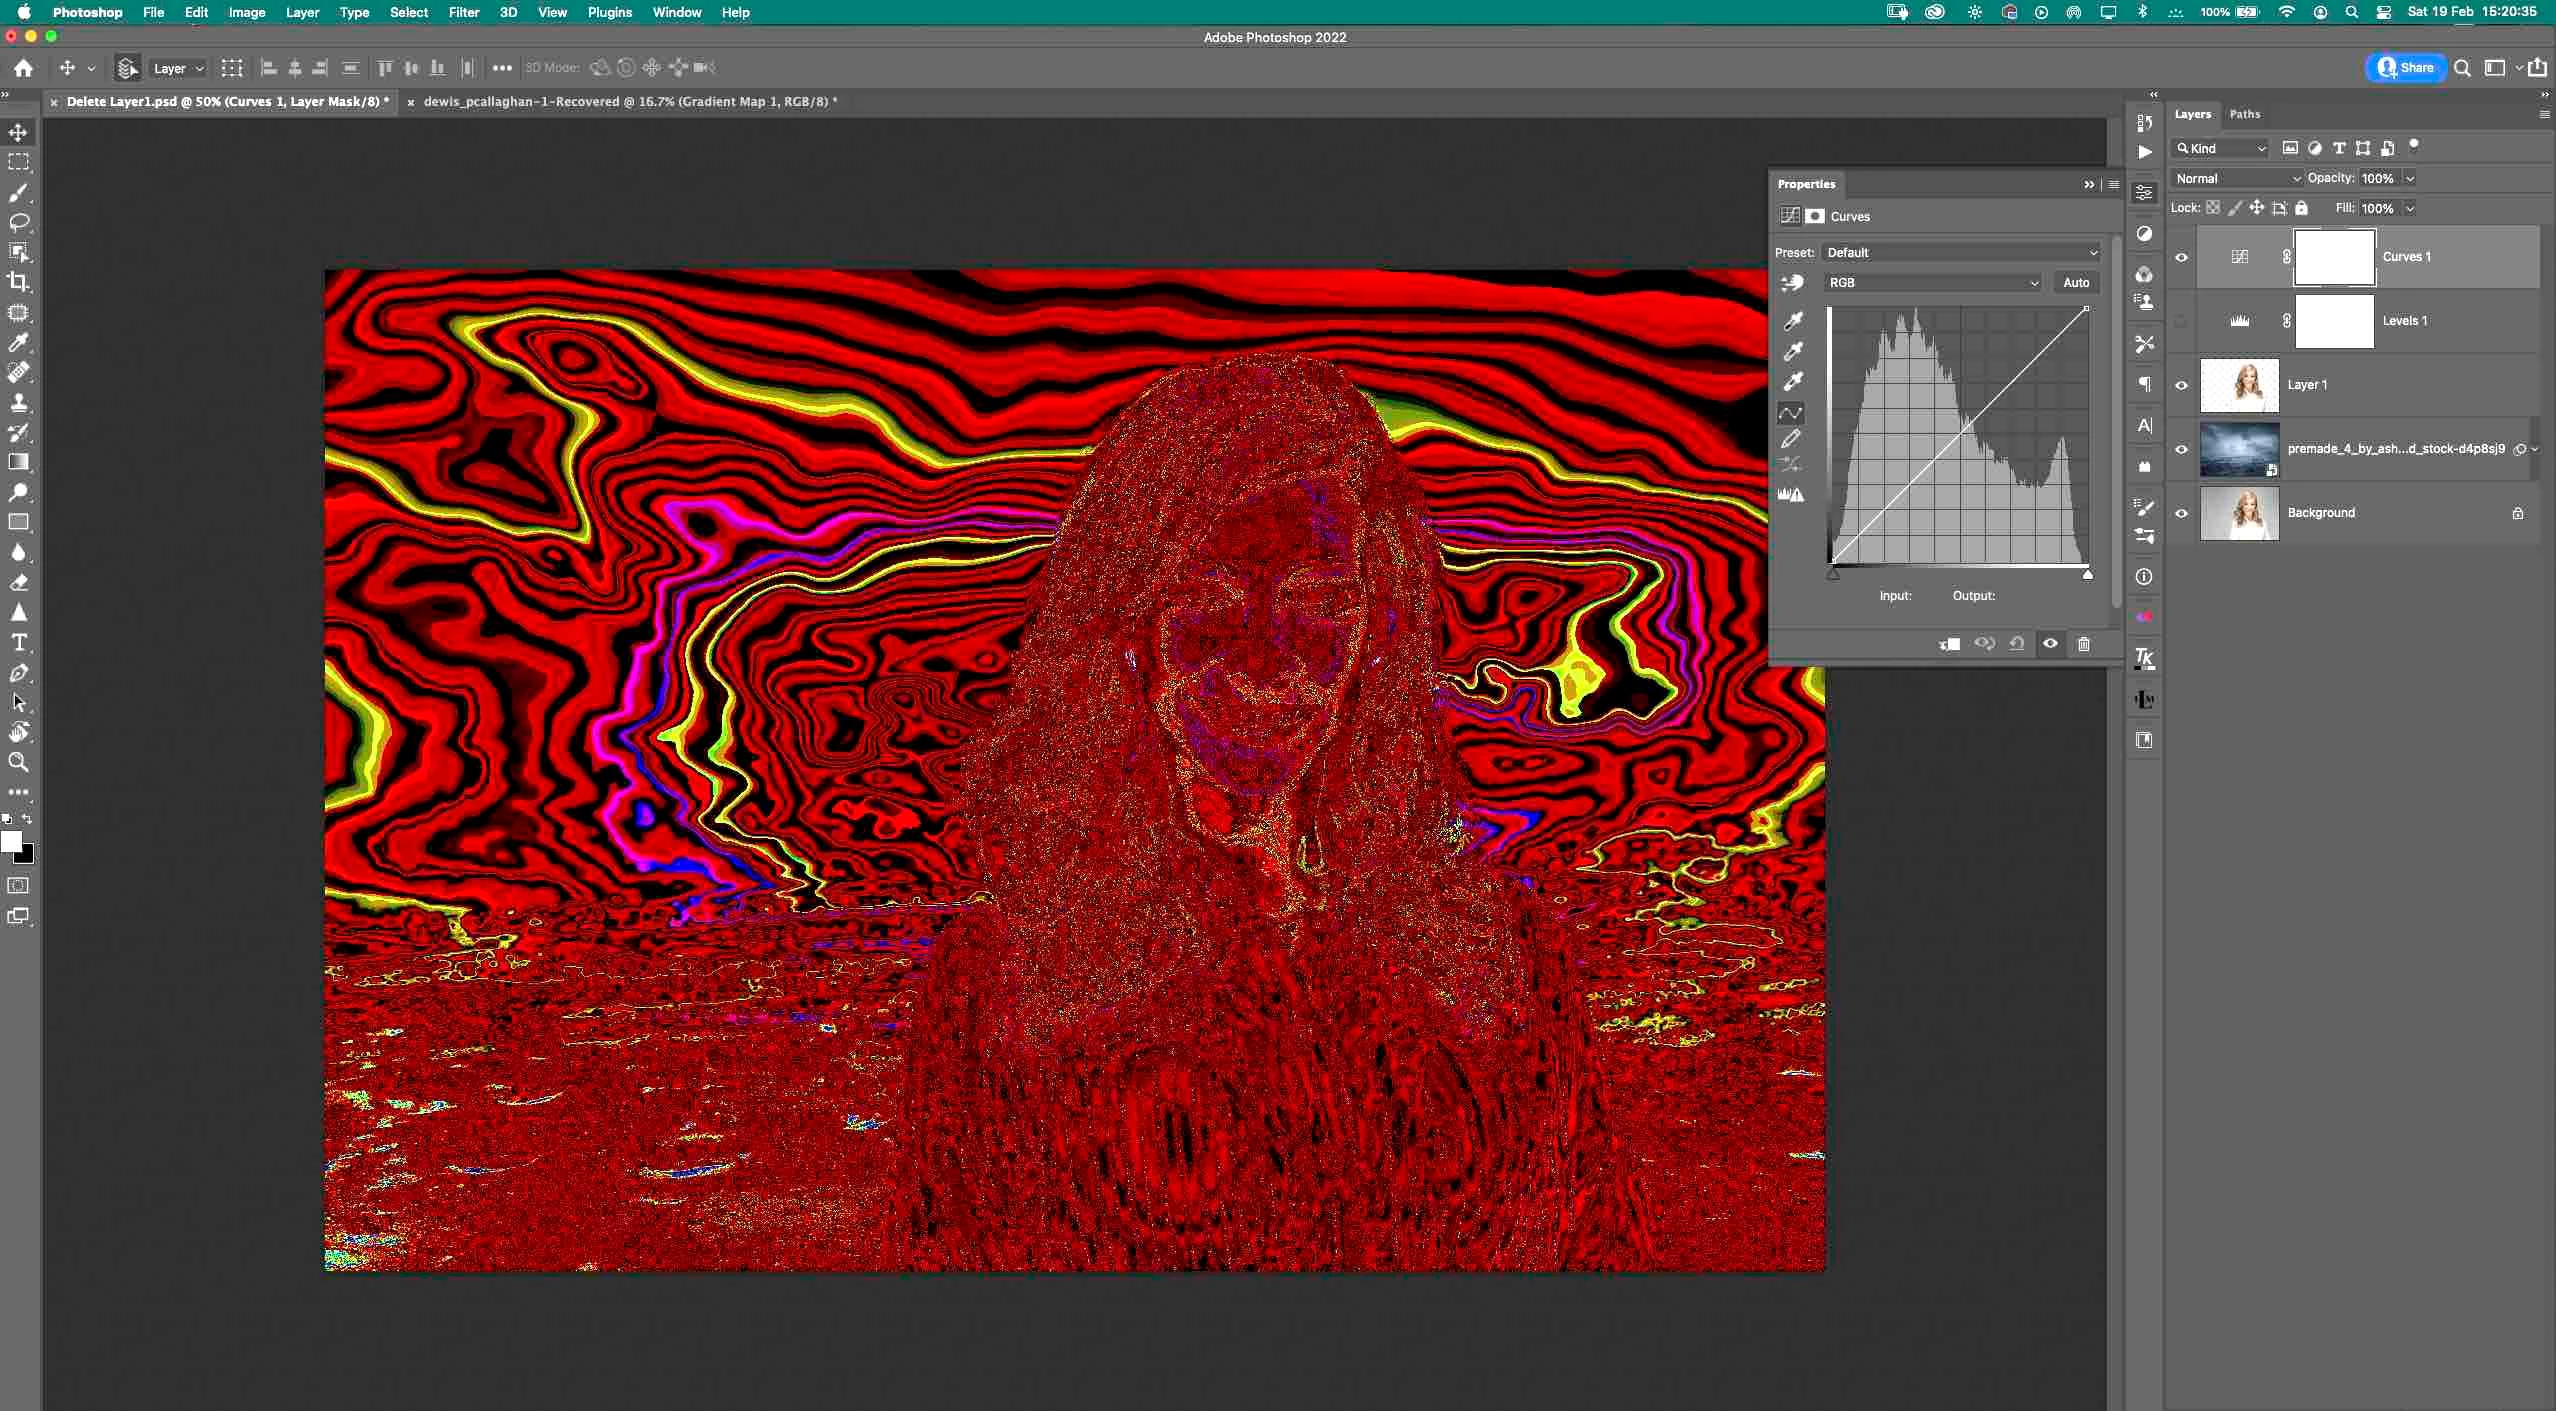
Task: Select the draw curve pencil icon
Action: click(1791, 438)
